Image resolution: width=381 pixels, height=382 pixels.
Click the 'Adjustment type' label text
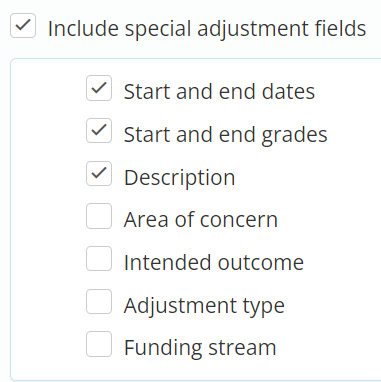(204, 306)
